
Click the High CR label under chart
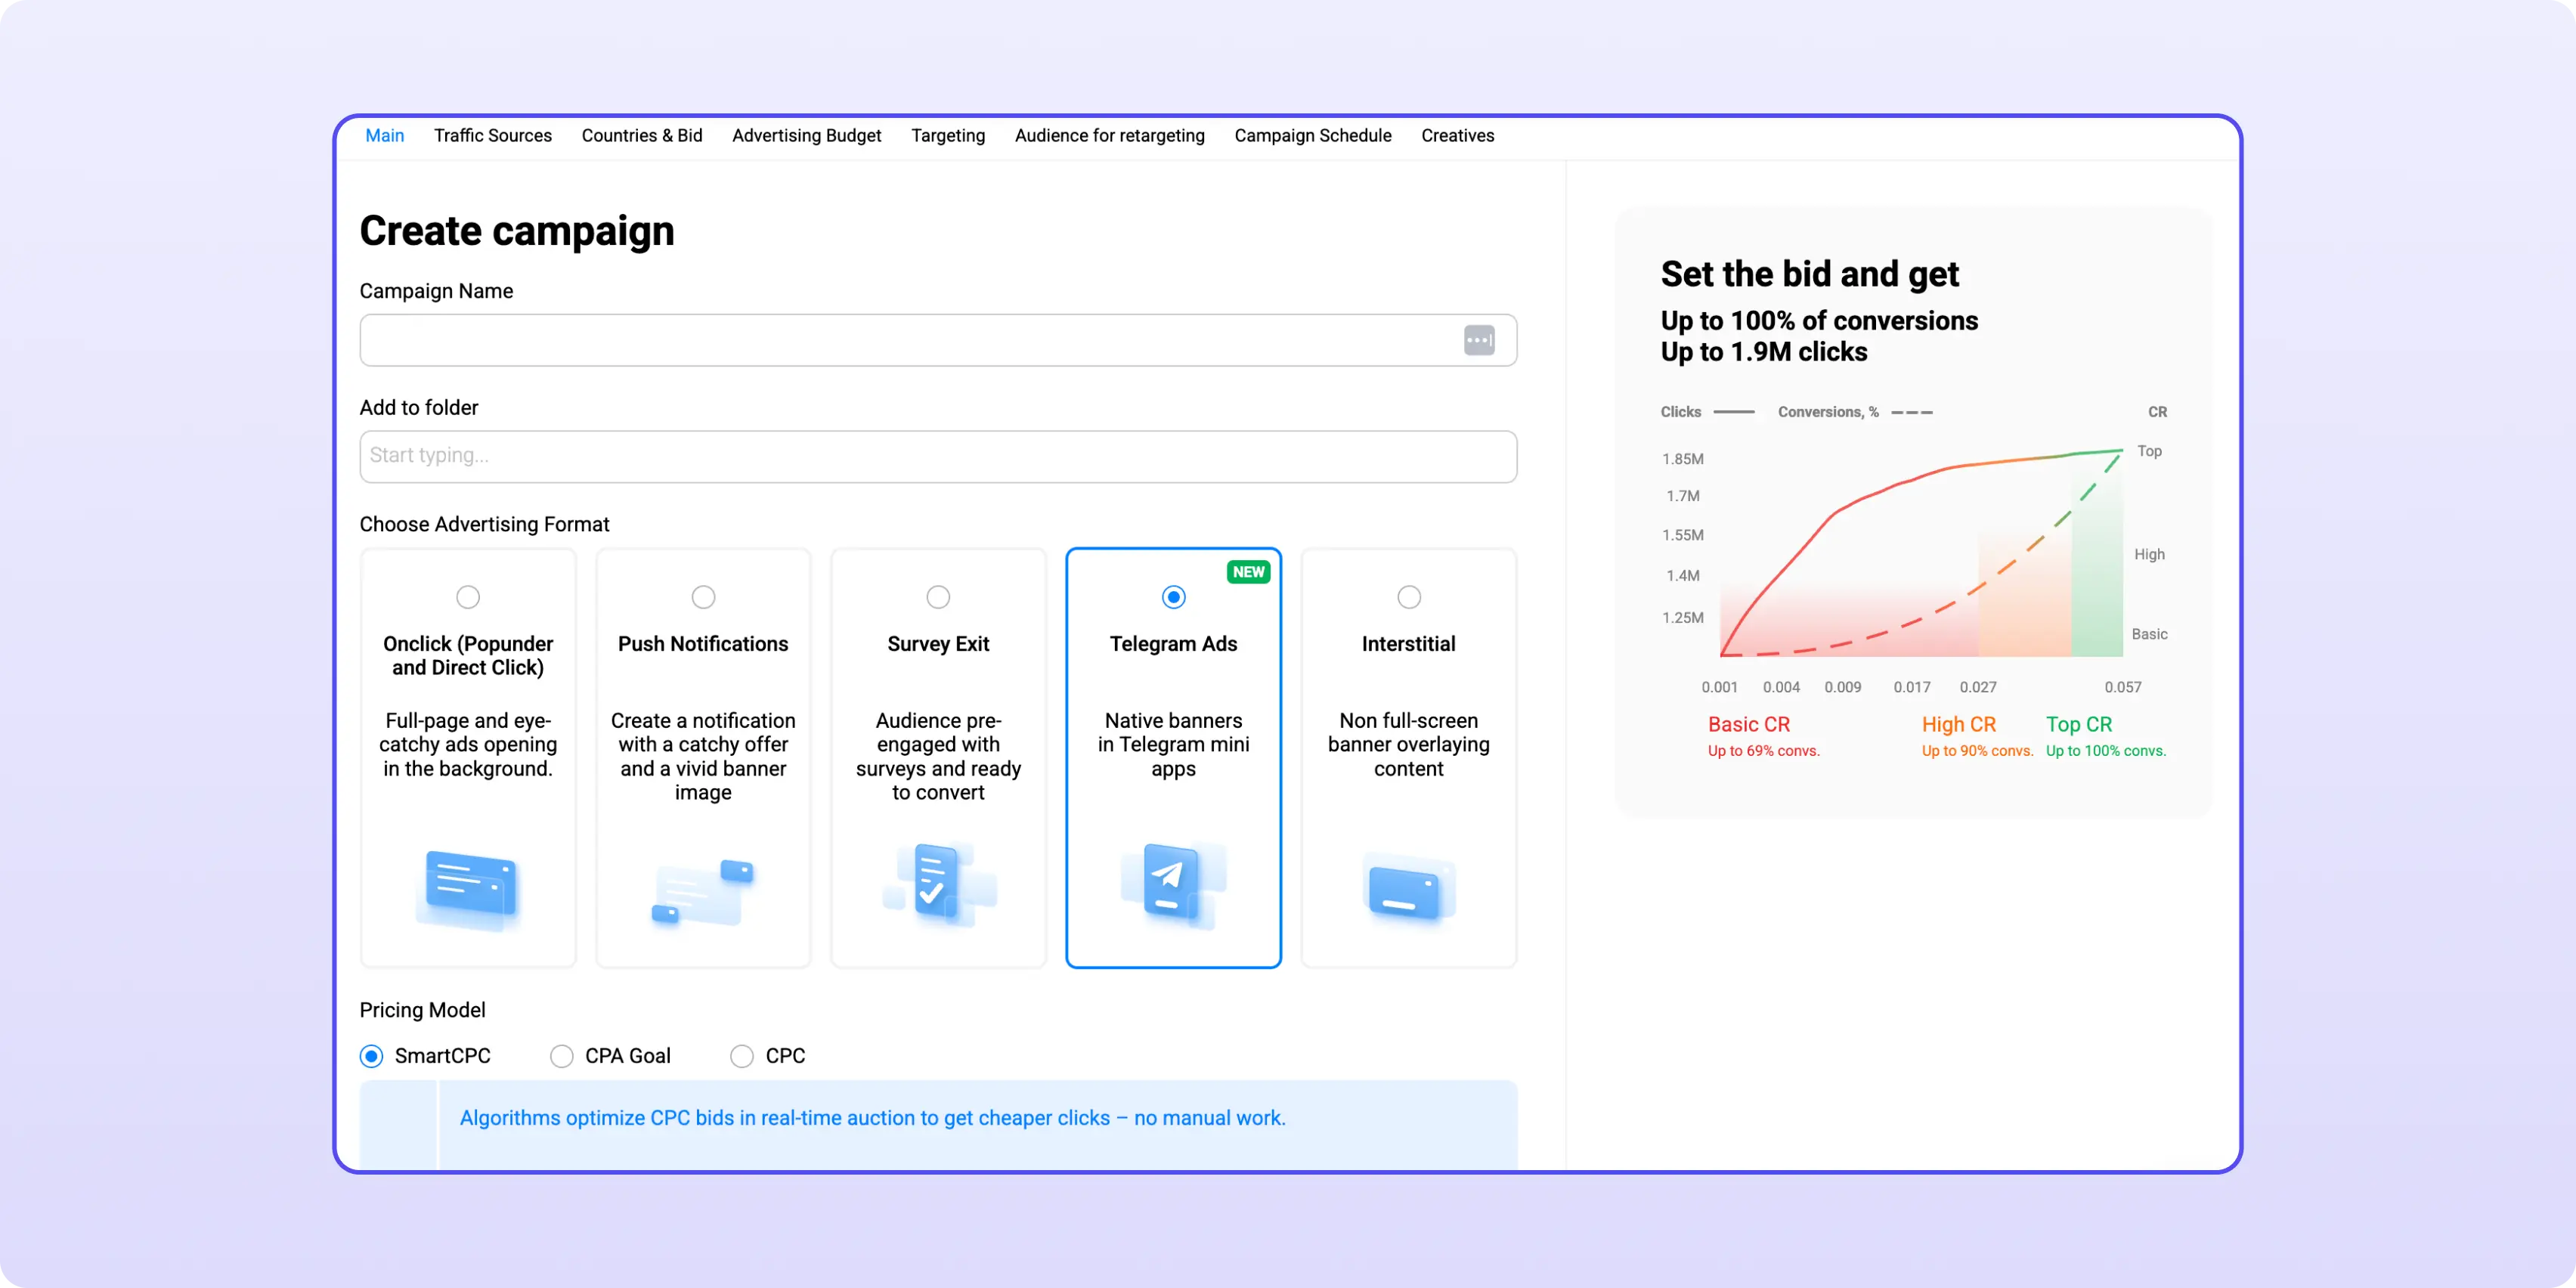pos(1958,724)
